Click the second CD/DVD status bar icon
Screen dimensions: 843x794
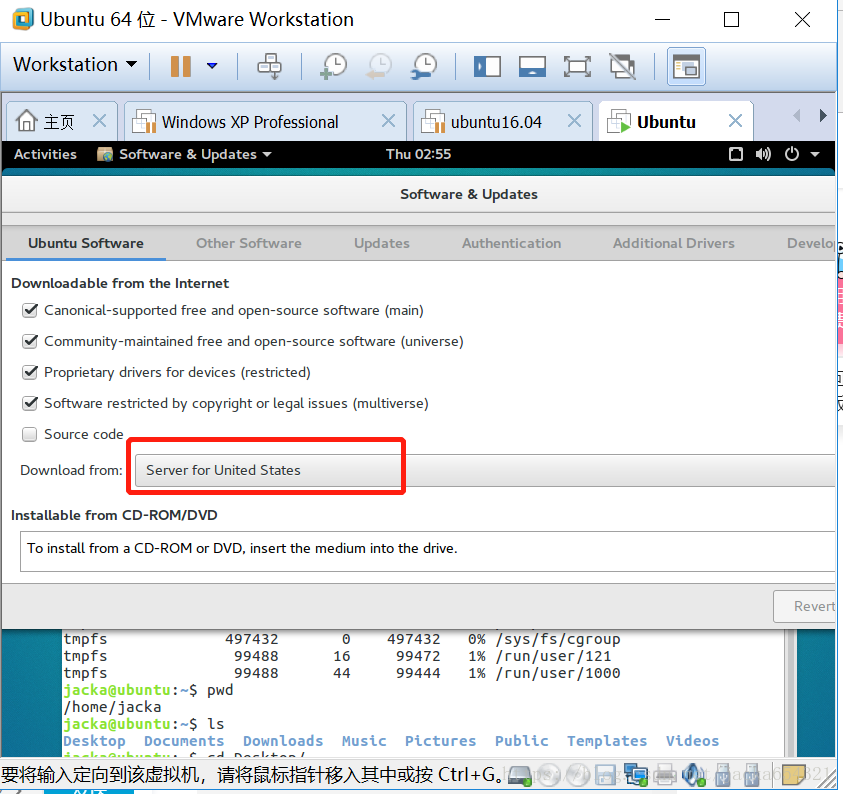click(578, 775)
